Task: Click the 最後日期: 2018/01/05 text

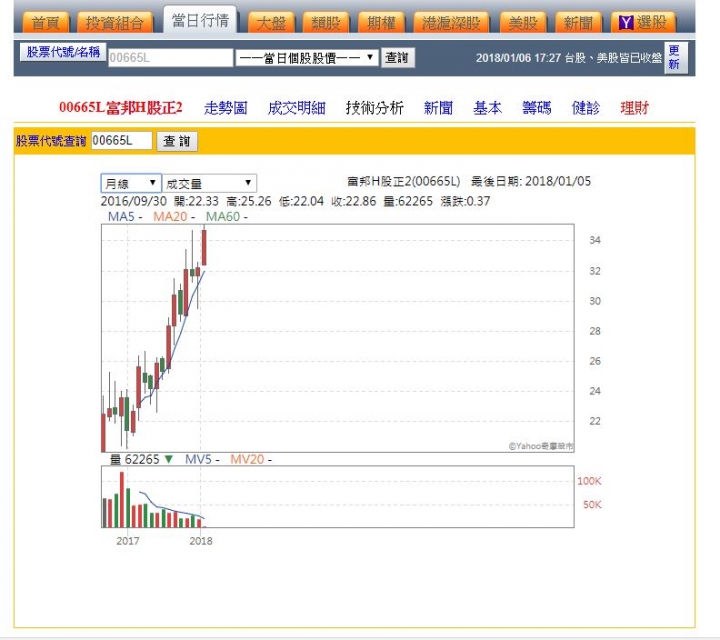Action: 531,181
